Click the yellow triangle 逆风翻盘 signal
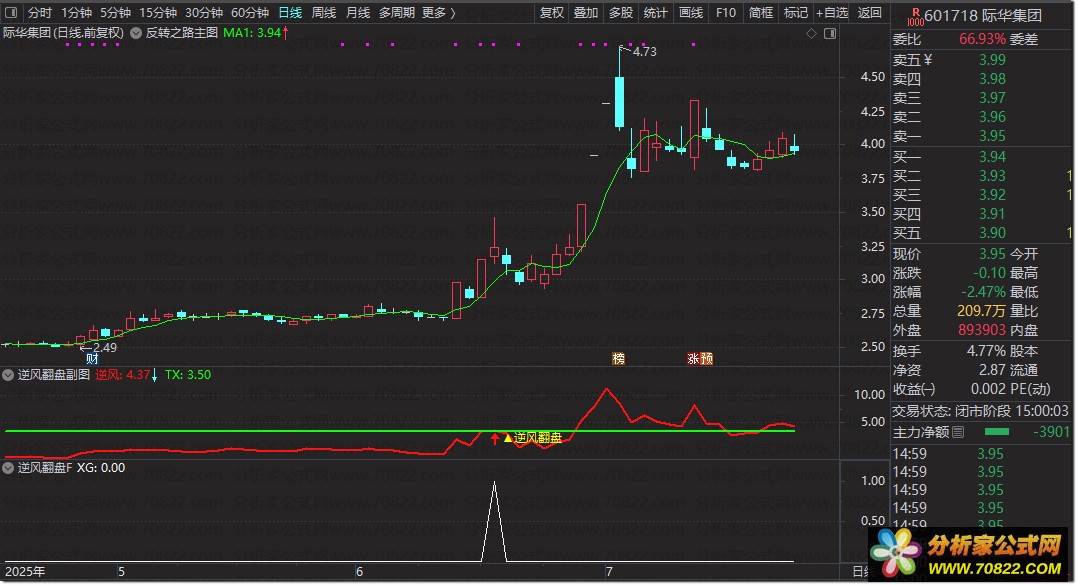Screen dimensions: 1078x585 533,437
